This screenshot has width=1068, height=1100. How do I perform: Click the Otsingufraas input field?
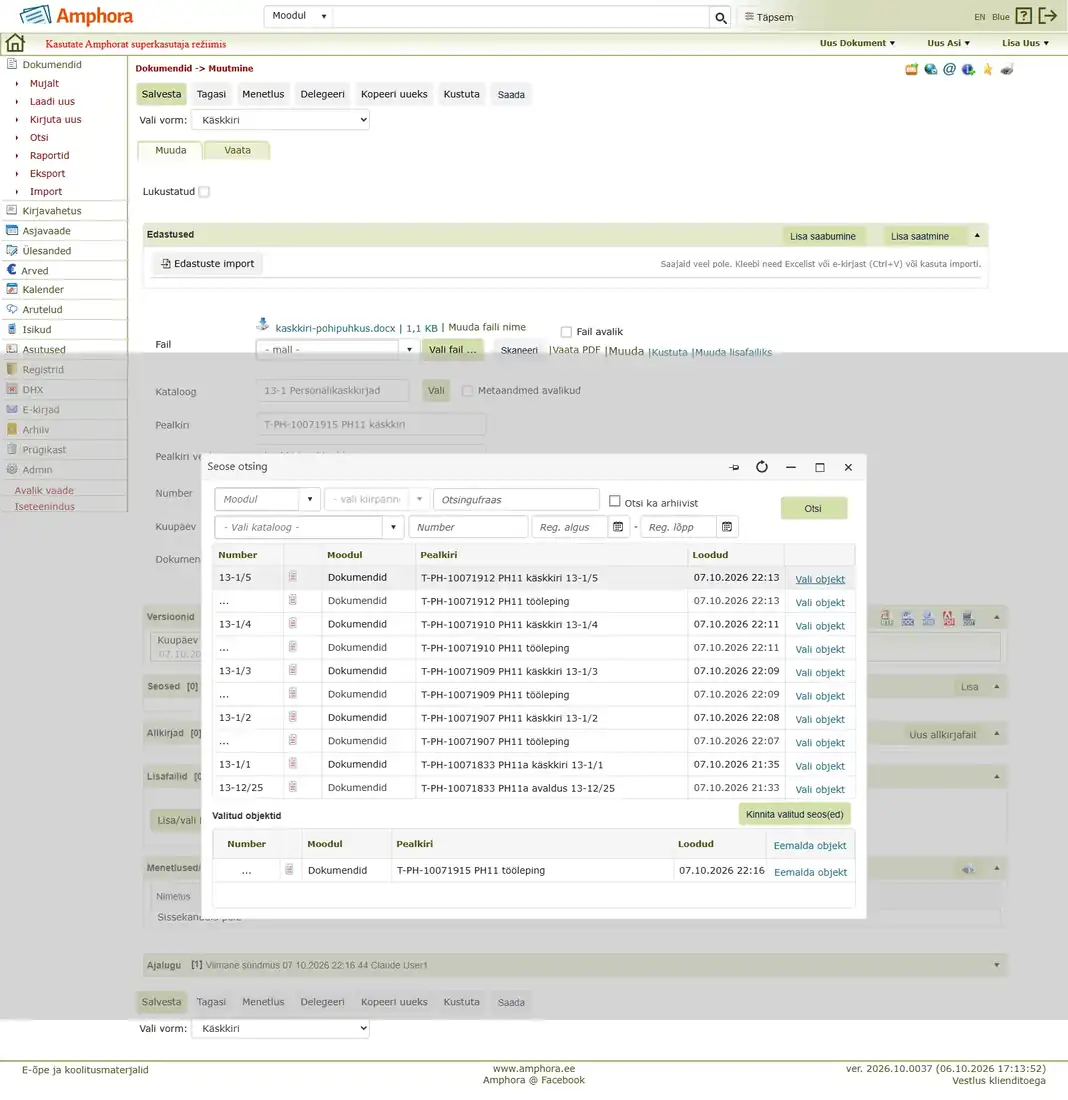click(x=516, y=499)
